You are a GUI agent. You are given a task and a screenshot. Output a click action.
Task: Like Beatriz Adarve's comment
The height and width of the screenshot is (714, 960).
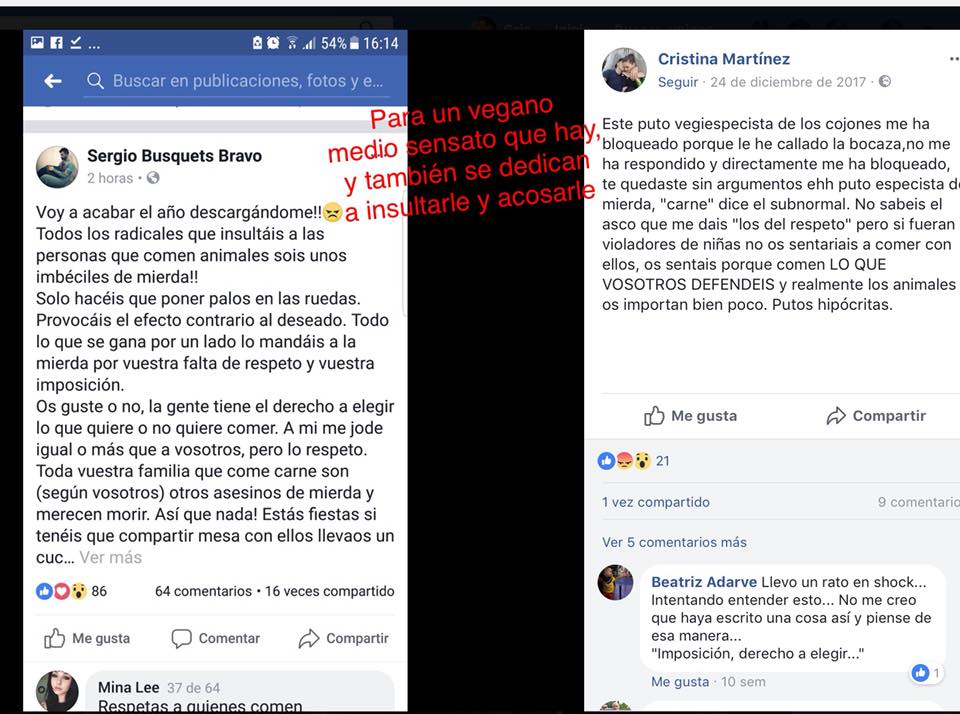(x=680, y=682)
